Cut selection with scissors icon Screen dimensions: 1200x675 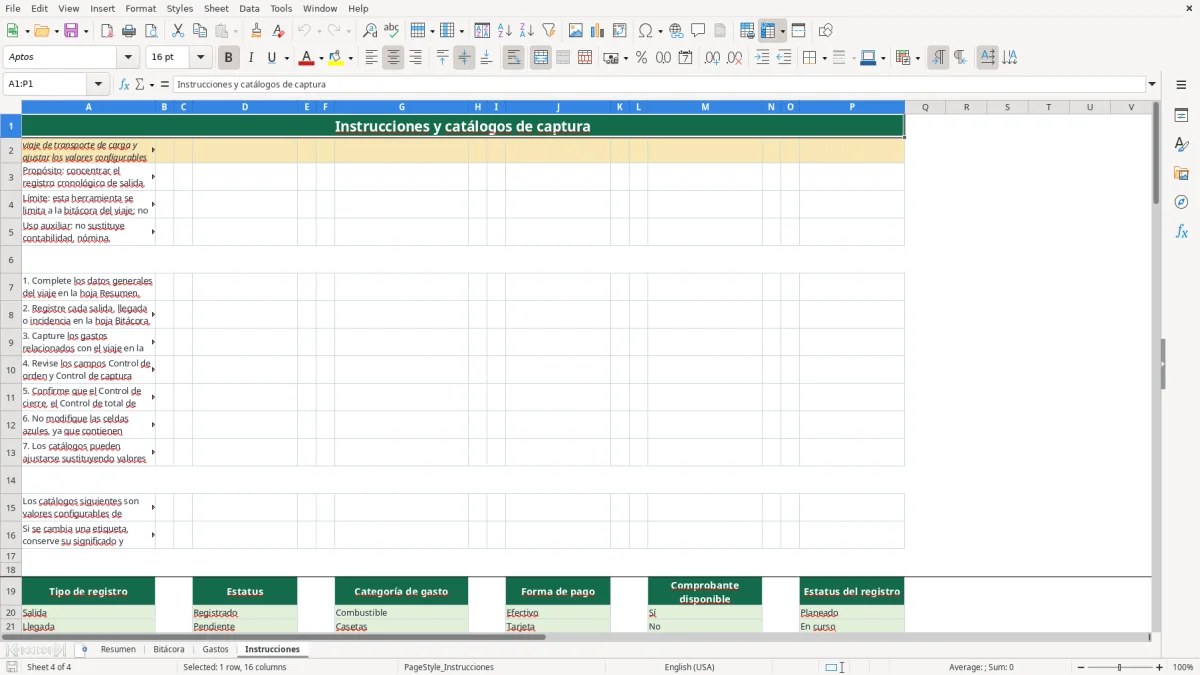coord(178,31)
